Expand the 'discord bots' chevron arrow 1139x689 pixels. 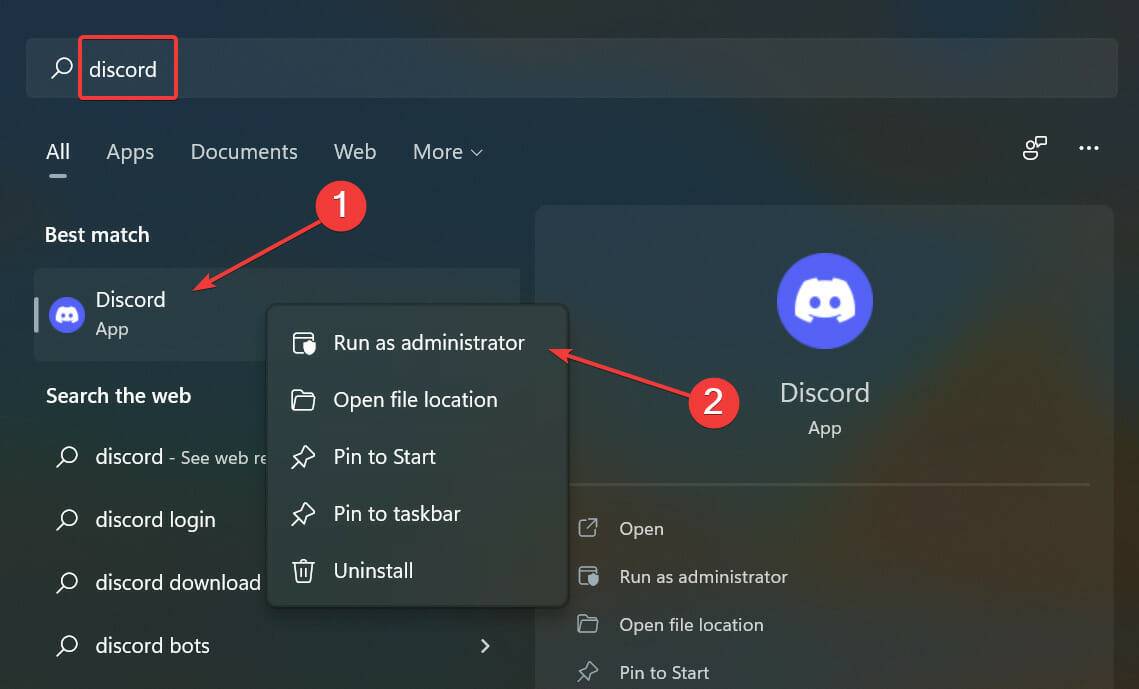pos(485,645)
